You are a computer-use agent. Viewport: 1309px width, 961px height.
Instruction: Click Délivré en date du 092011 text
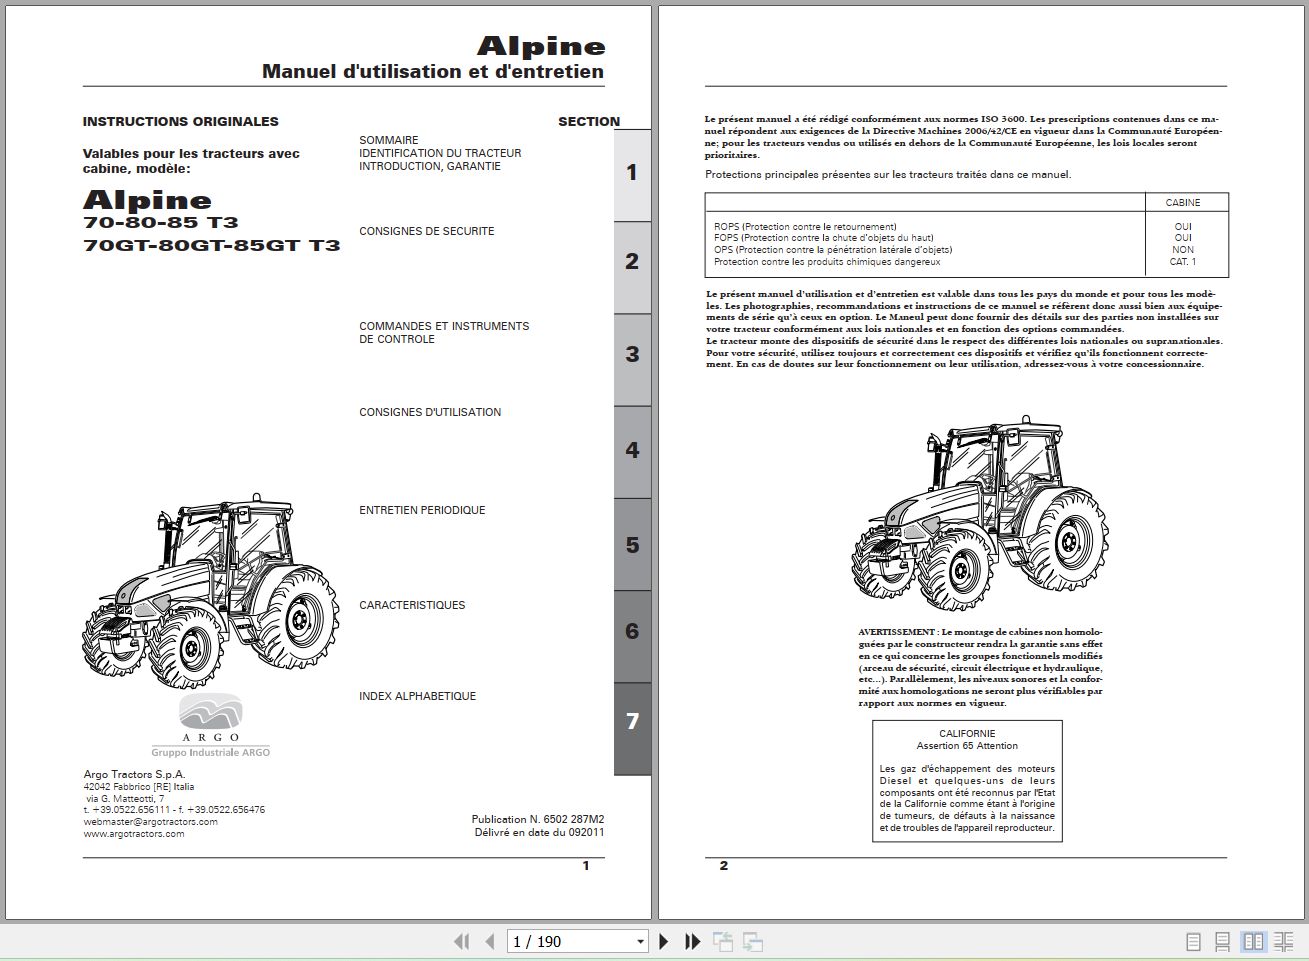pyautogui.click(x=540, y=832)
